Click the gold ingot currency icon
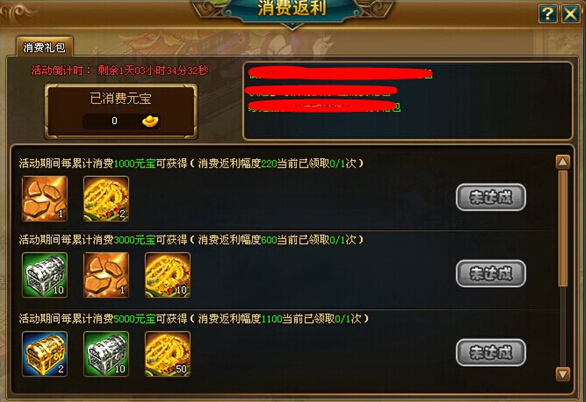This screenshot has width=586, height=402. (x=150, y=121)
